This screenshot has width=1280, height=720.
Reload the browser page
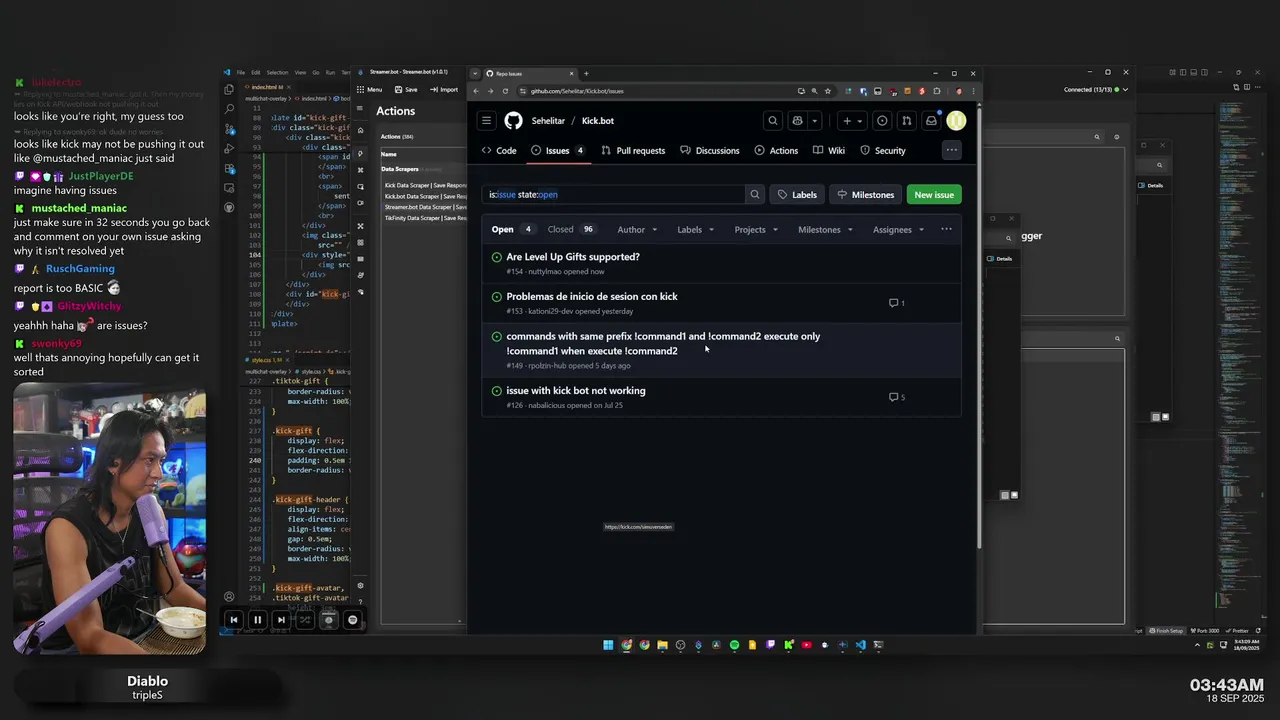click(505, 91)
